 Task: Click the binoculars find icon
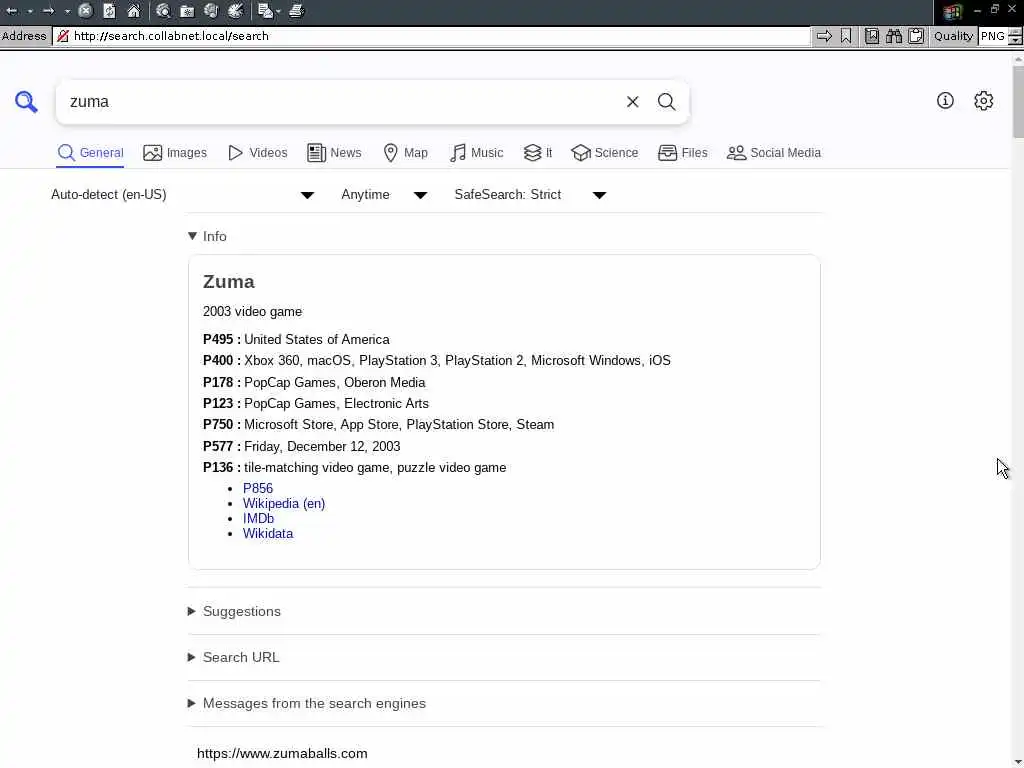pyautogui.click(x=894, y=36)
